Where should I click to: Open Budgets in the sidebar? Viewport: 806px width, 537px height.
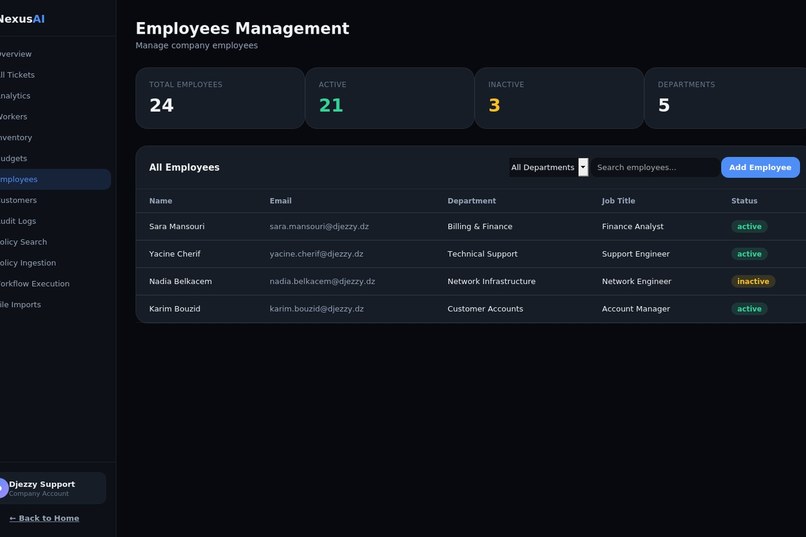click(x=13, y=158)
